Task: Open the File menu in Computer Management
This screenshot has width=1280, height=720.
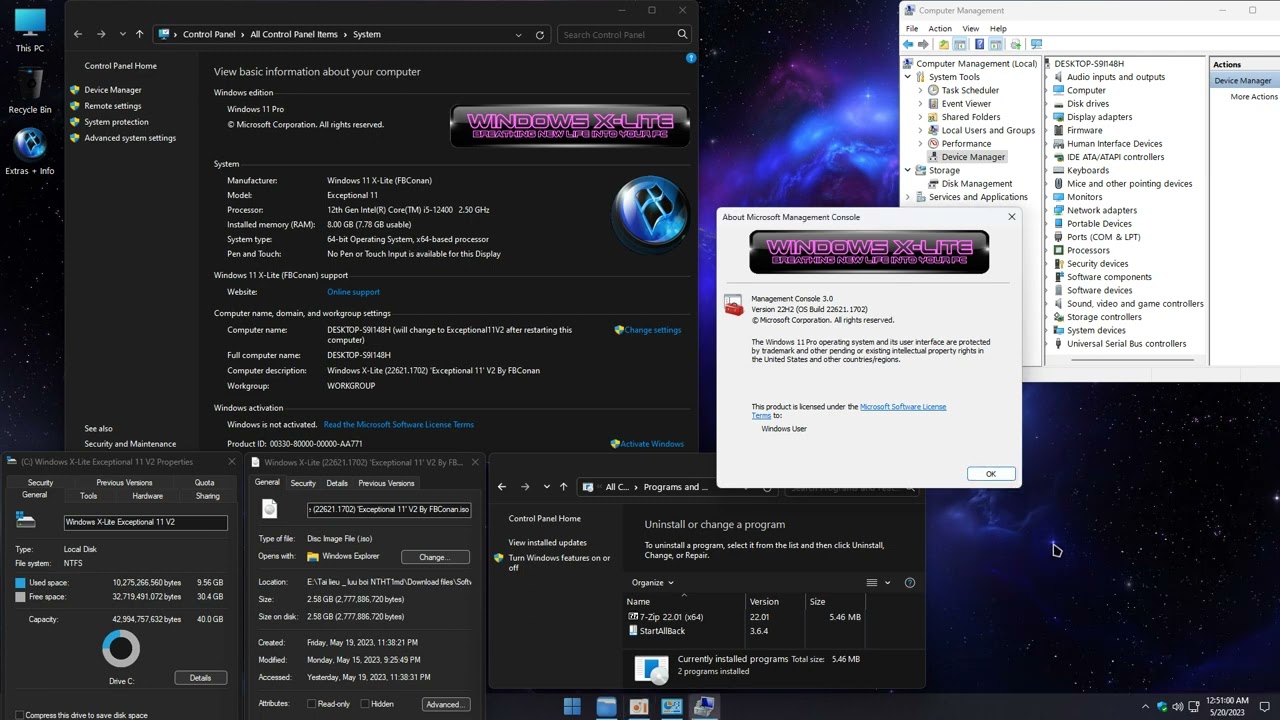Action: click(911, 28)
